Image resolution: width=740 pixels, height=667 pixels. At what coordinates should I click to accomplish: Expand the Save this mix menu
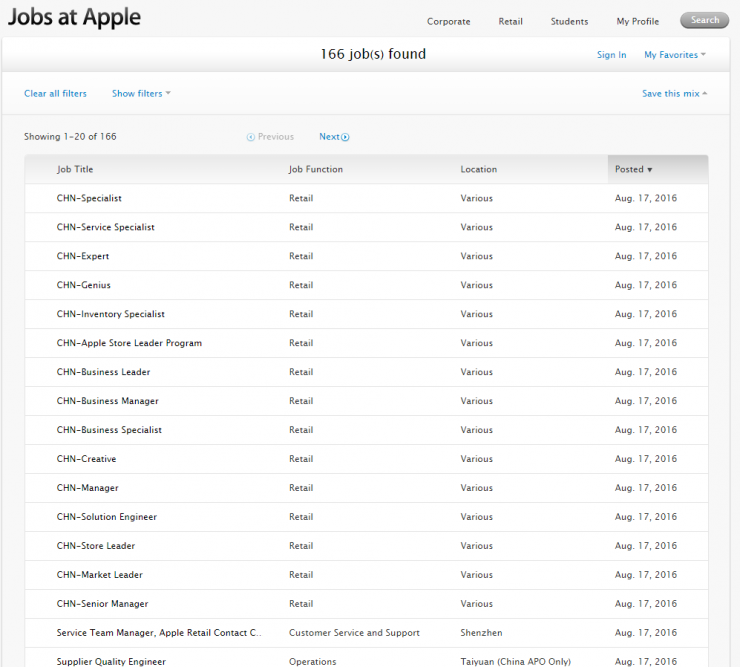(x=674, y=93)
